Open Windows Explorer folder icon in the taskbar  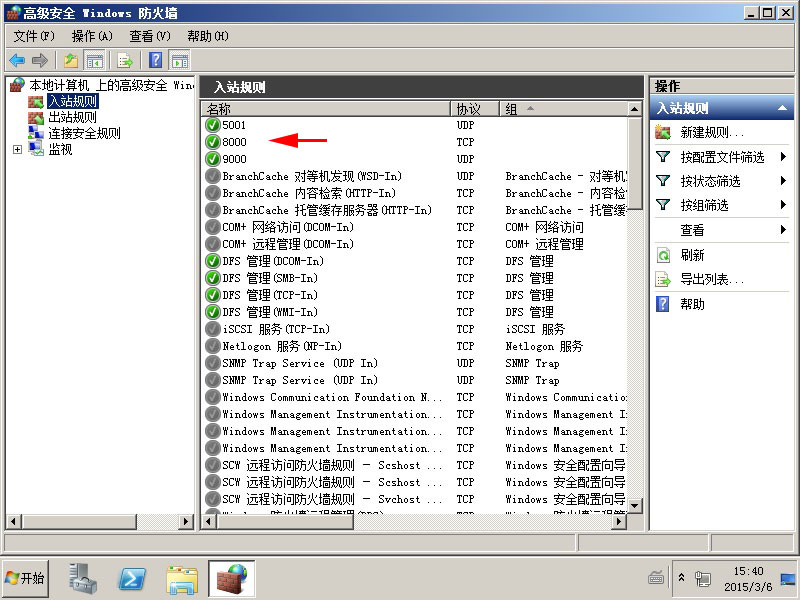[182, 579]
